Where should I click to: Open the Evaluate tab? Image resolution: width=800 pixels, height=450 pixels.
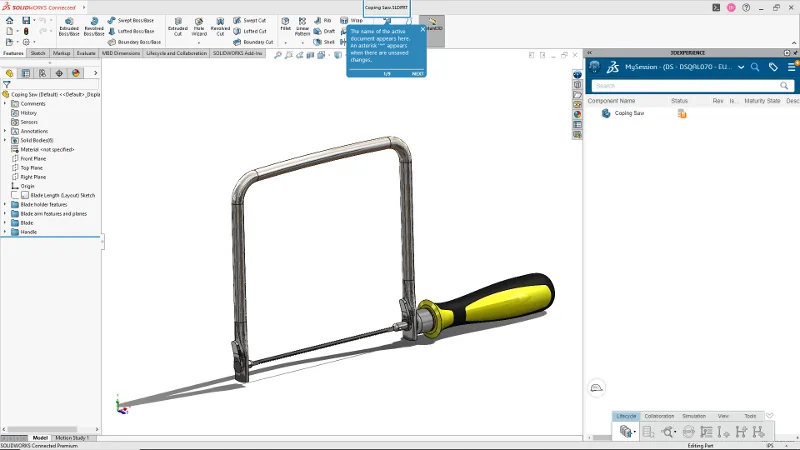coord(86,53)
